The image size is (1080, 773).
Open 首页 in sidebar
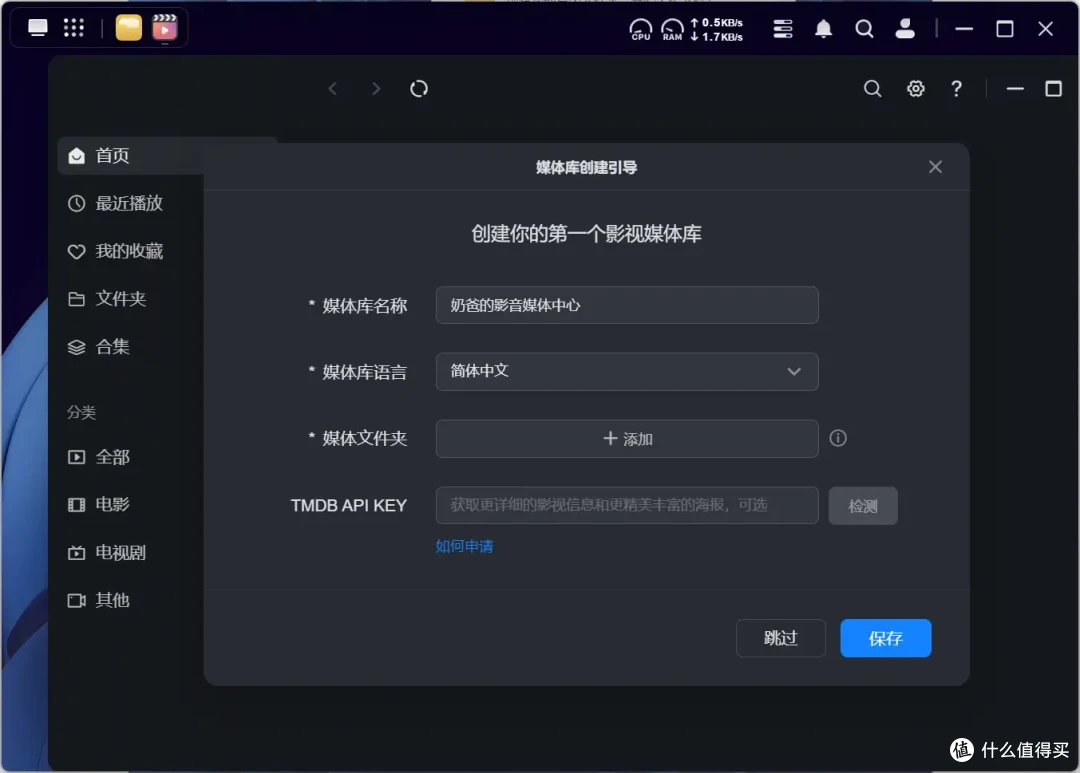tap(130, 156)
